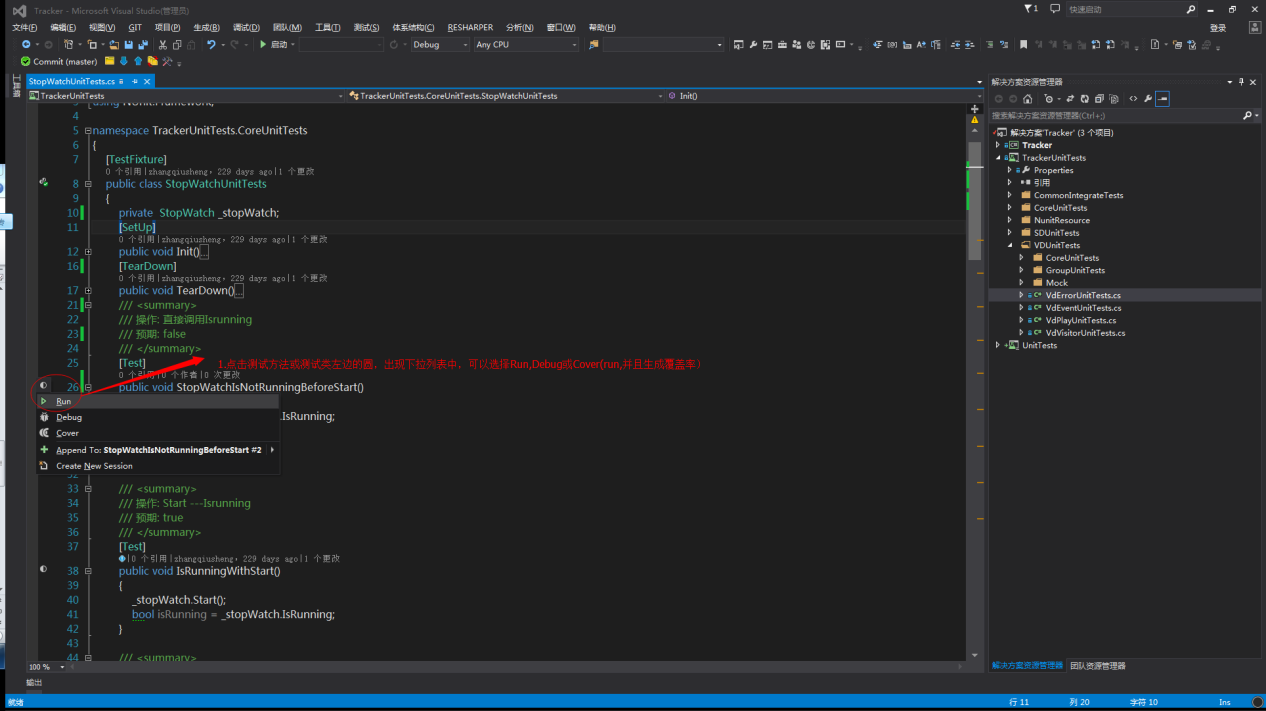Click the Save All toolbar icon
The height and width of the screenshot is (711, 1266).
point(143,45)
